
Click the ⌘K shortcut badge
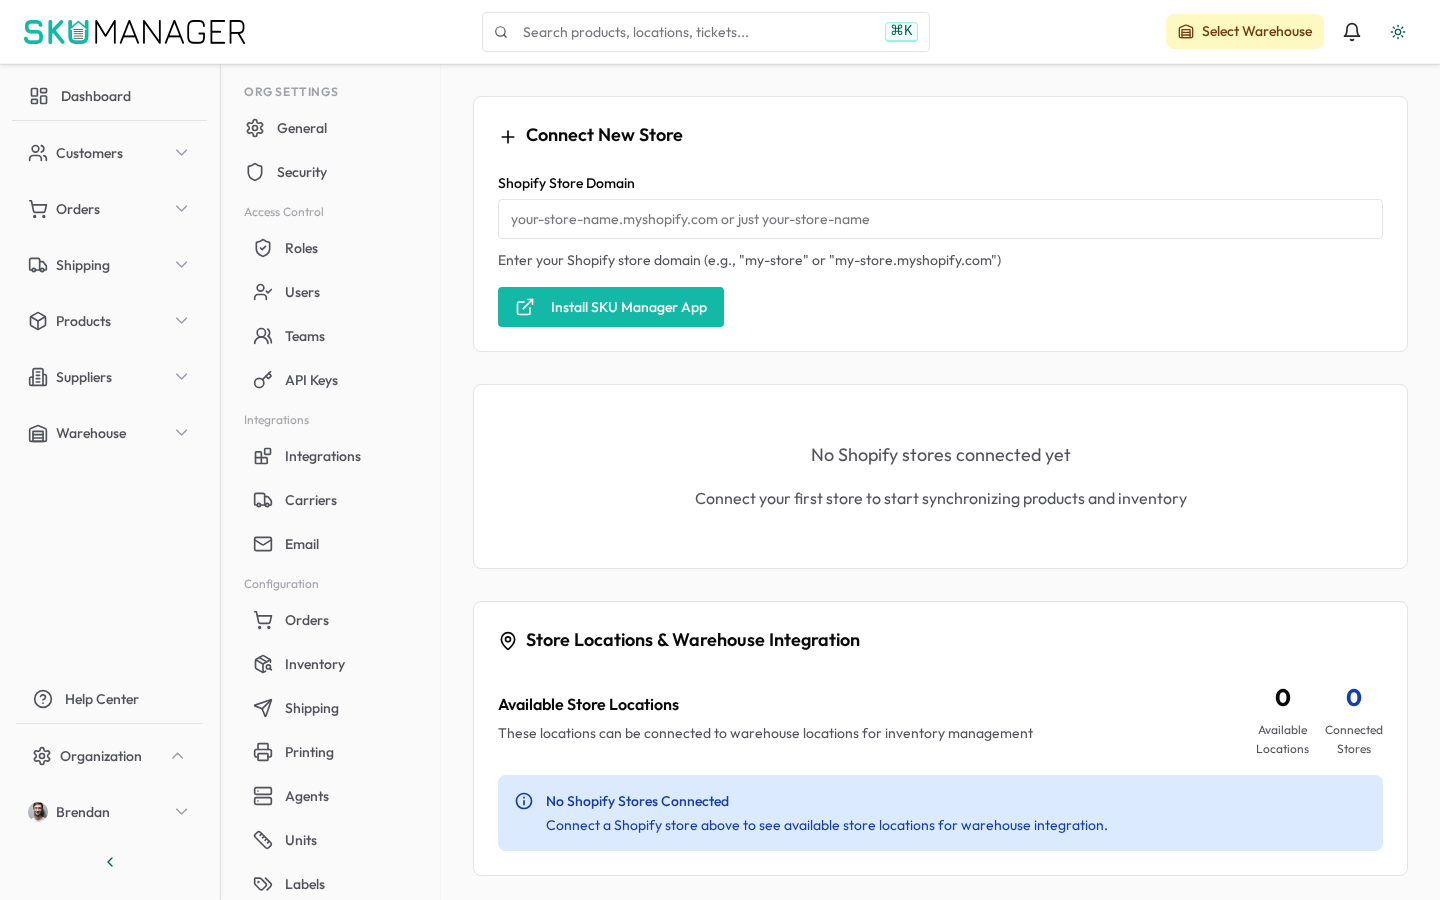[901, 31]
